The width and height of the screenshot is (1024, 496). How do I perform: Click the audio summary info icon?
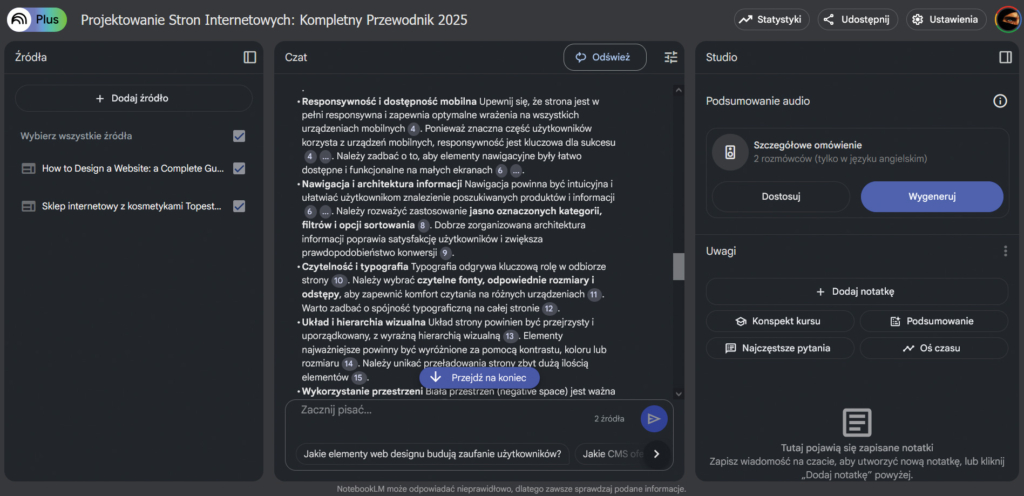pos(999,101)
